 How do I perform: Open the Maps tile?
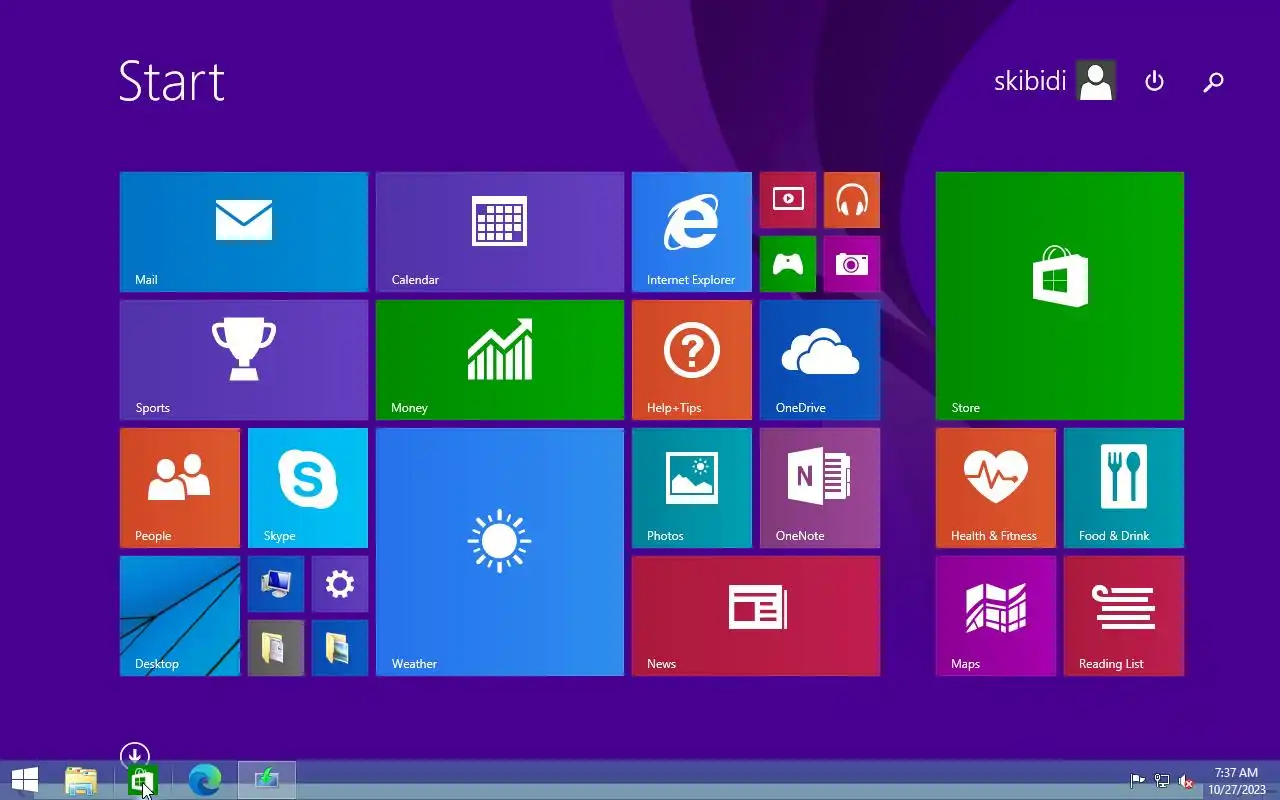[996, 616]
